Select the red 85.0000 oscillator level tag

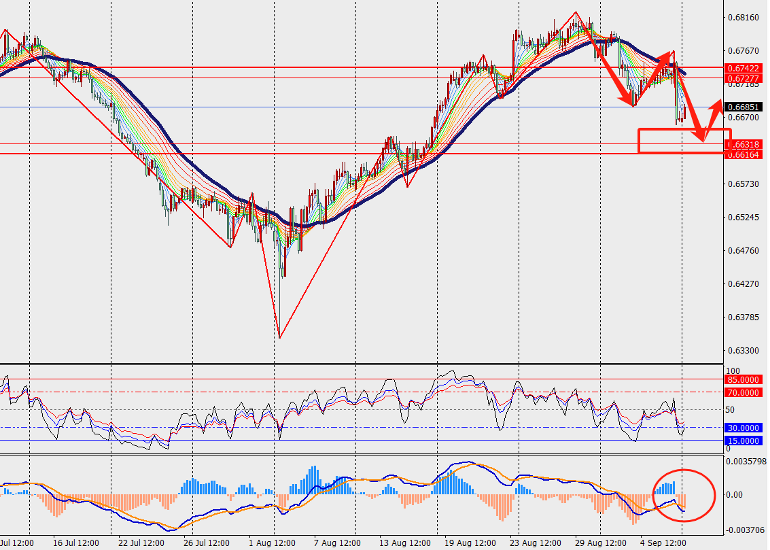click(x=744, y=380)
